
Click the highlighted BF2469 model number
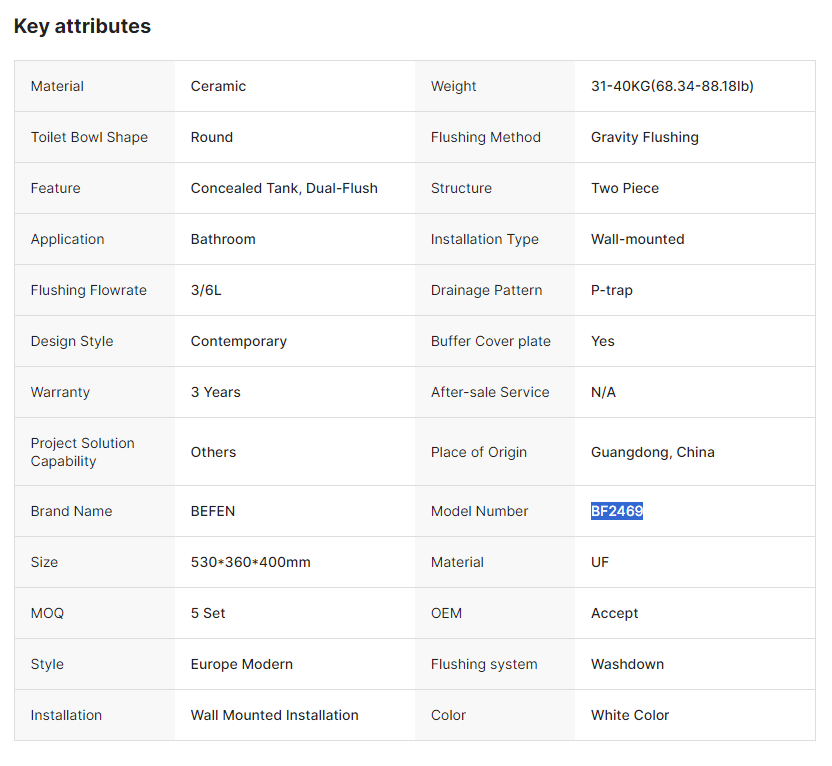pos(616,511)
